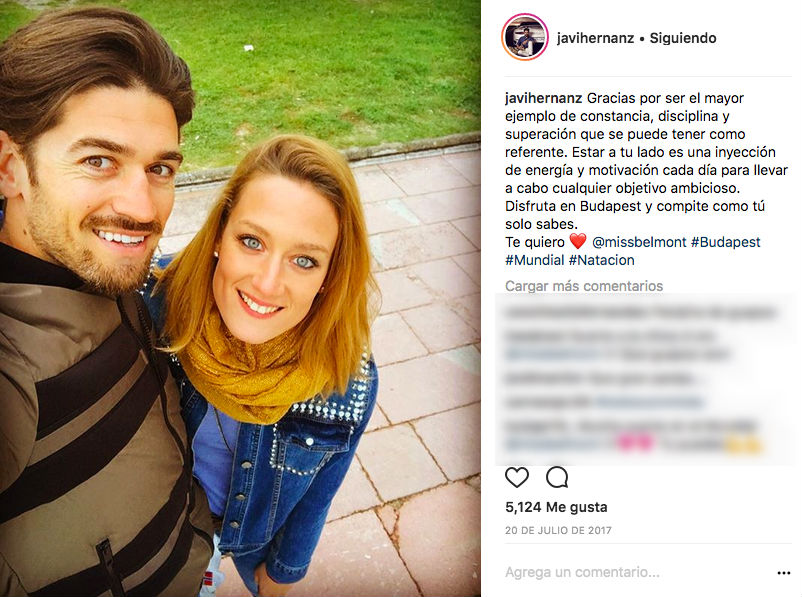Open the @missbelmont mention link
The image size is (802, 597).
point(639,241)
